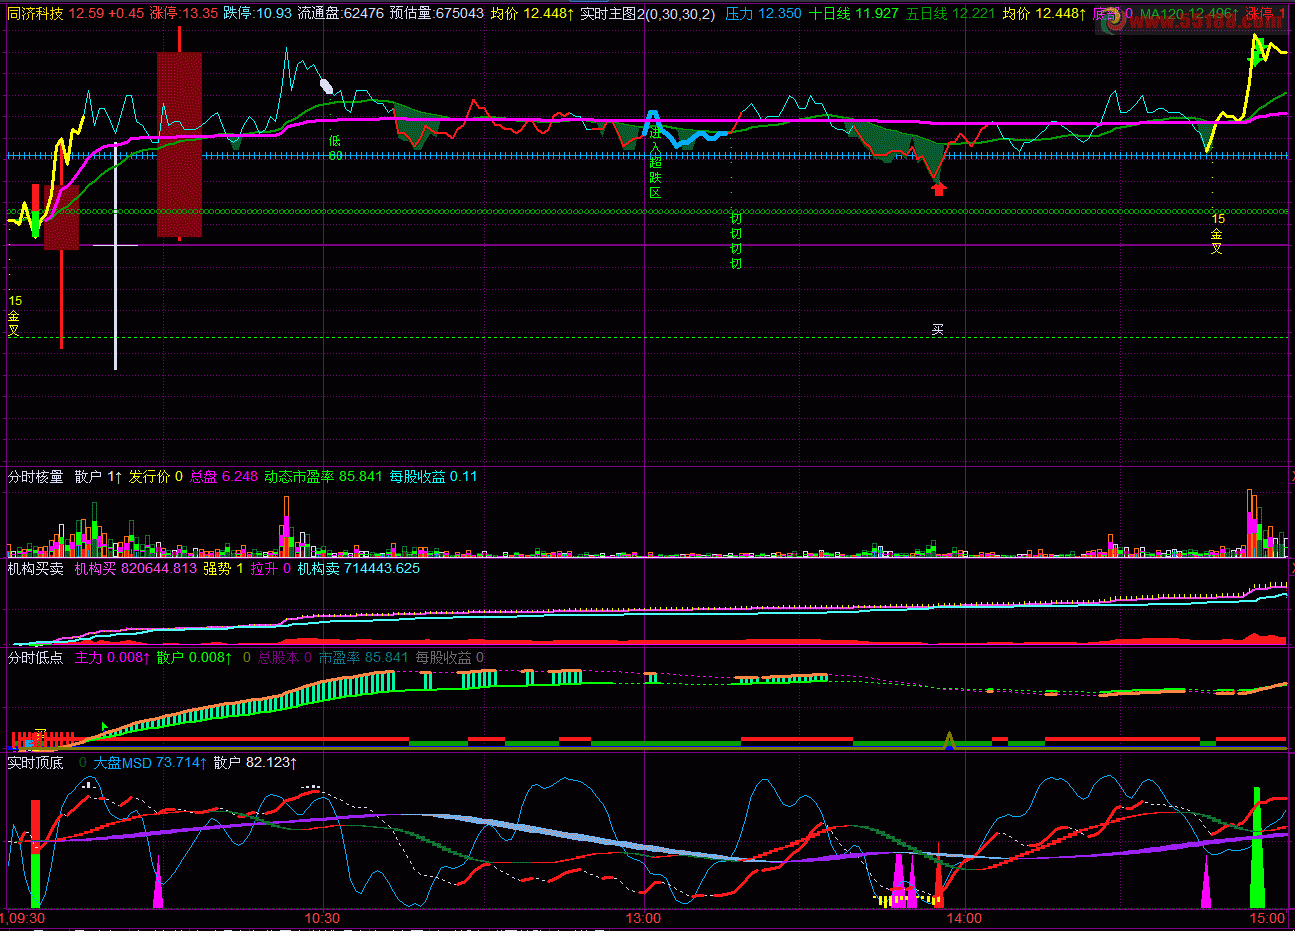The height and width of the screenshot is (931, 1295).
Task: Click the 十日线 11.927 indicator value
Action: coord(854,14)
